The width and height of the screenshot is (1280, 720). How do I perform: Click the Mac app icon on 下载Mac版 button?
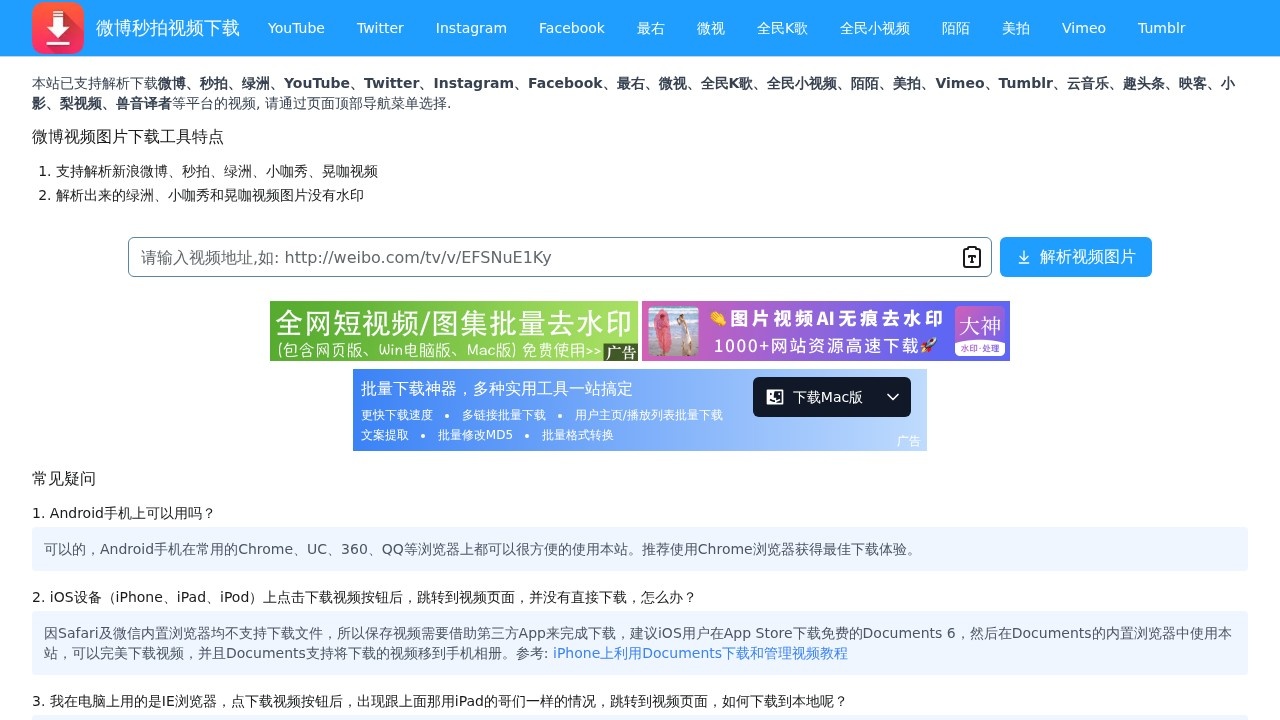pyautogui.click(x=776, y=397)
